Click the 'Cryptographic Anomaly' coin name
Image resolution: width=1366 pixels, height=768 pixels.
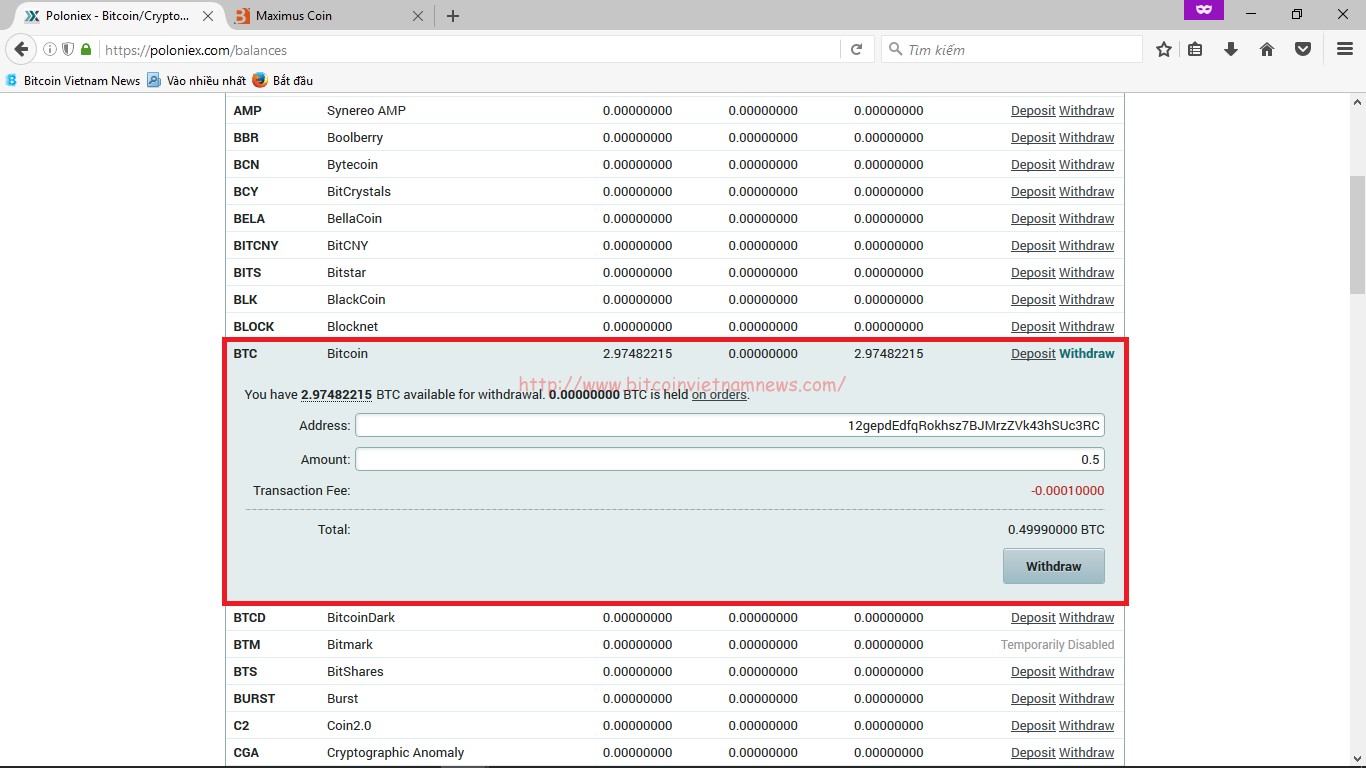click(395, 752)
